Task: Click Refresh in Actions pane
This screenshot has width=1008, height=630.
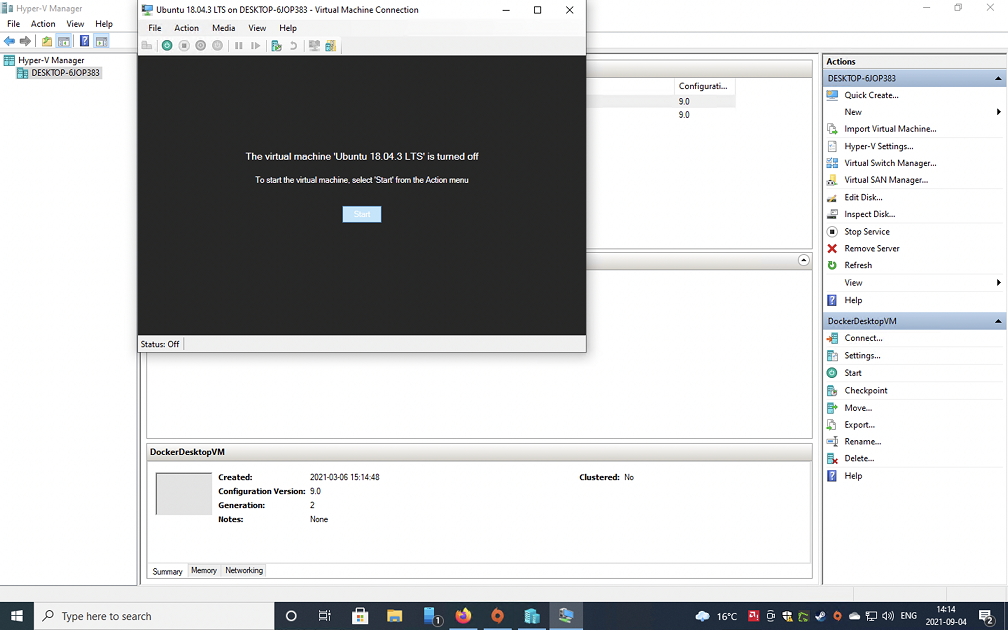Action: (x=858, y=265)
